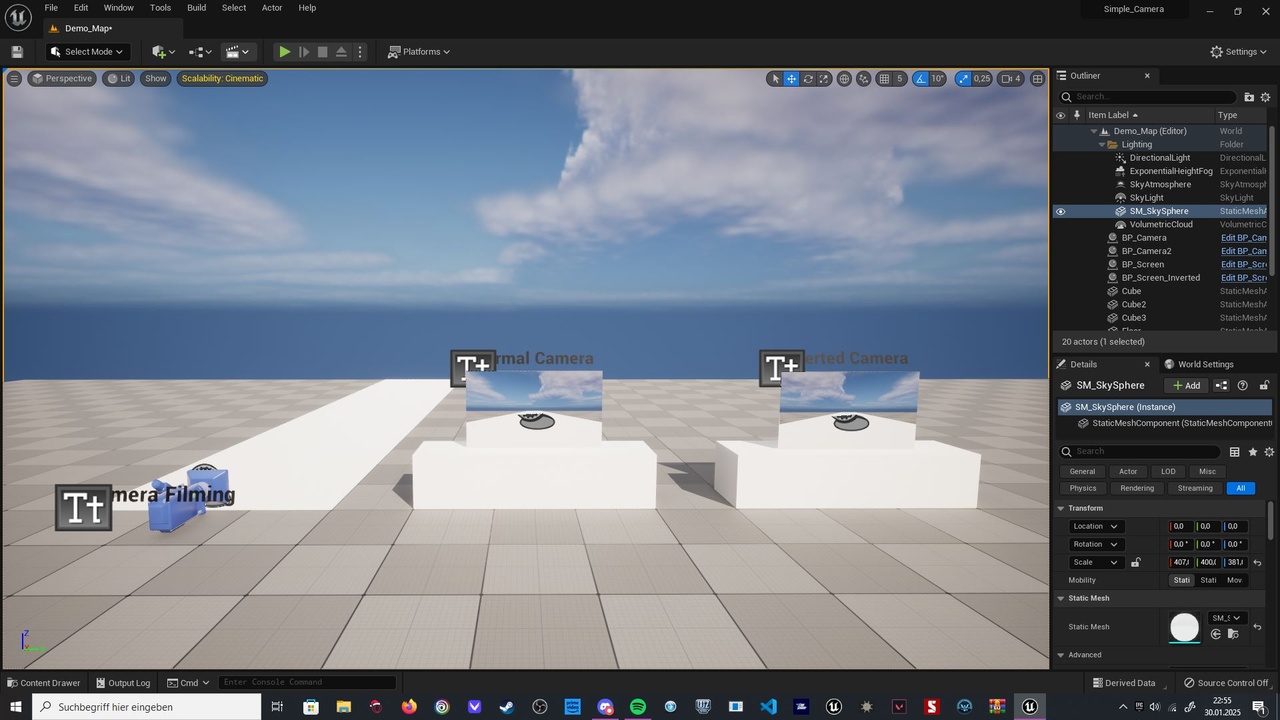Click the help question mark icon in Details
This screenshot has width=1280, height=720.
[x=1243, y=386]
